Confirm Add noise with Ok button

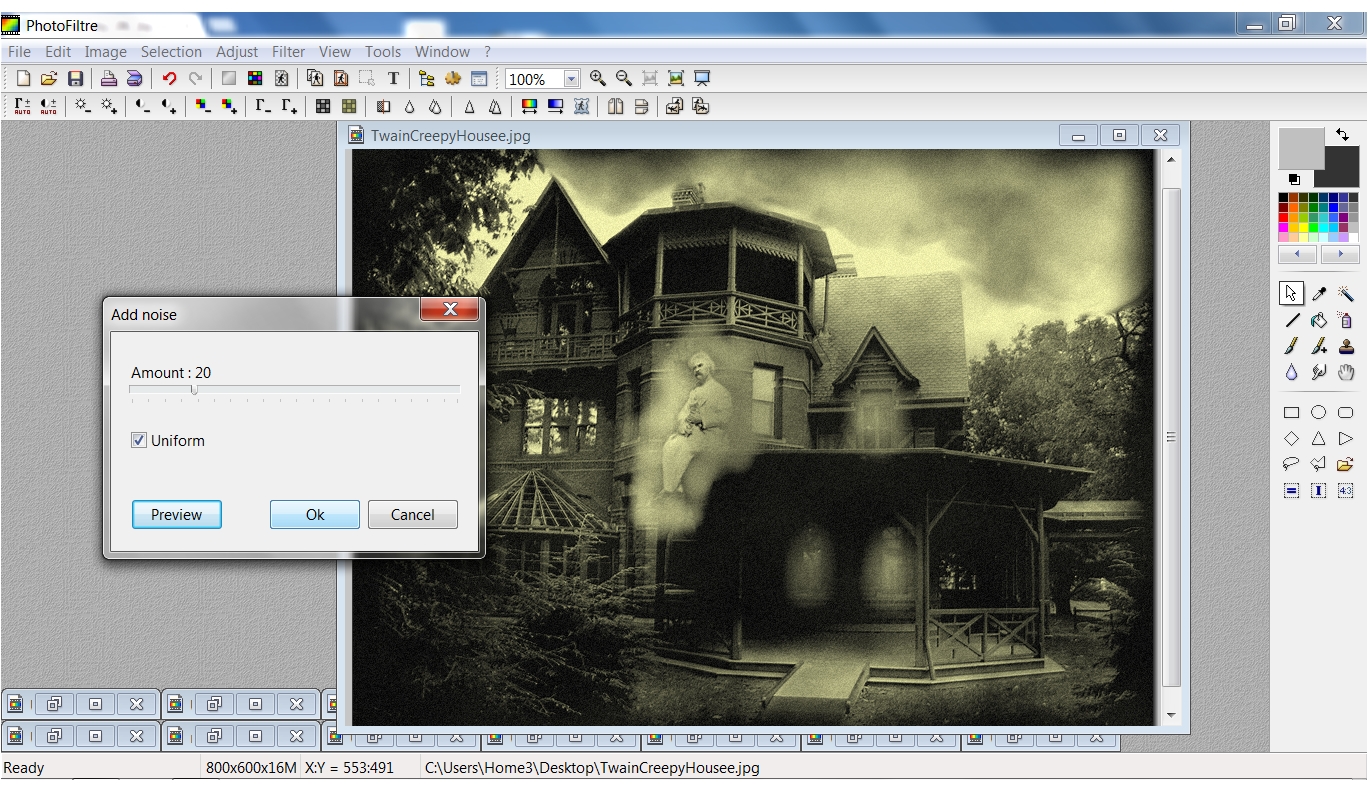click(x=315, y=515)
